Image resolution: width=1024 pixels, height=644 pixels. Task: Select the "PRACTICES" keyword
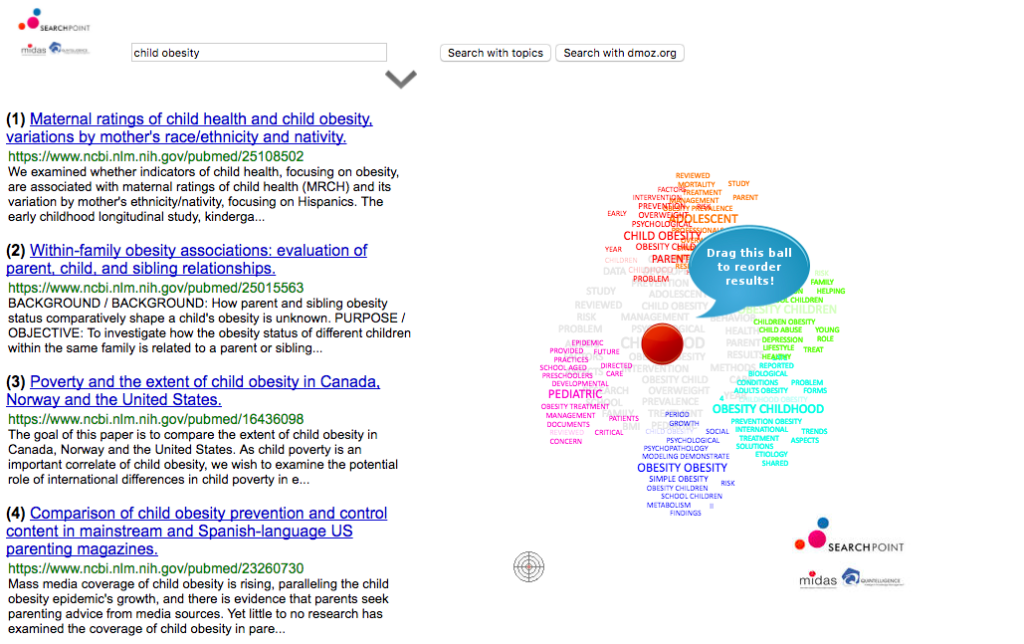(571, 359)
